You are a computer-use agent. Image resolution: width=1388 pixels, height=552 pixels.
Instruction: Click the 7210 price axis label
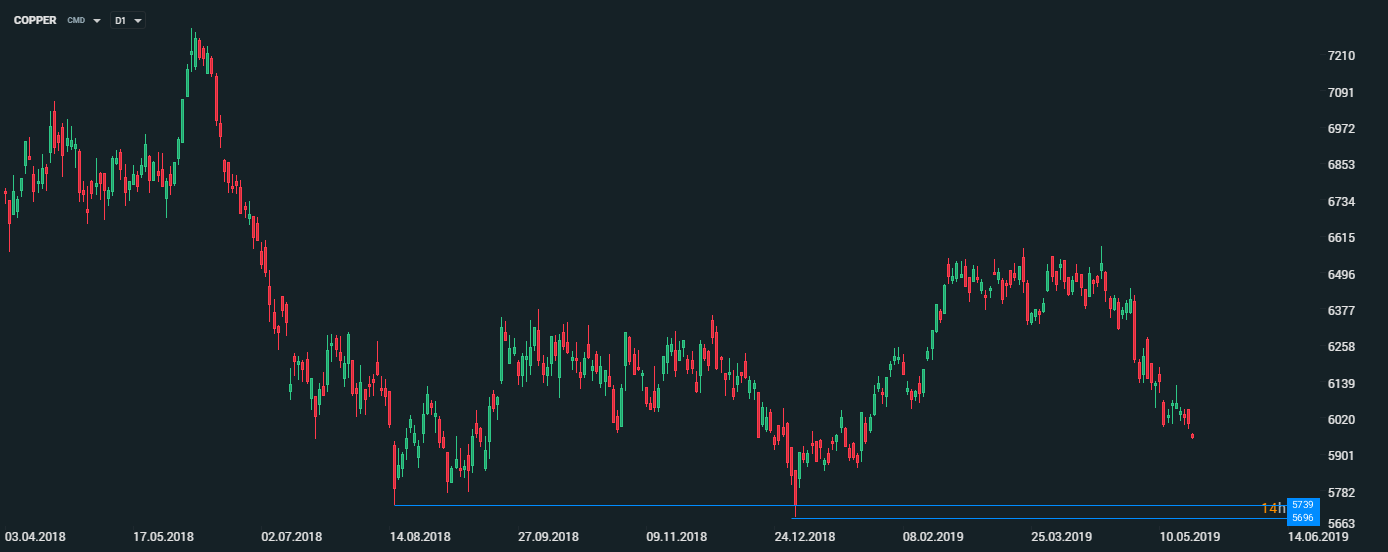click(1341, 56)
